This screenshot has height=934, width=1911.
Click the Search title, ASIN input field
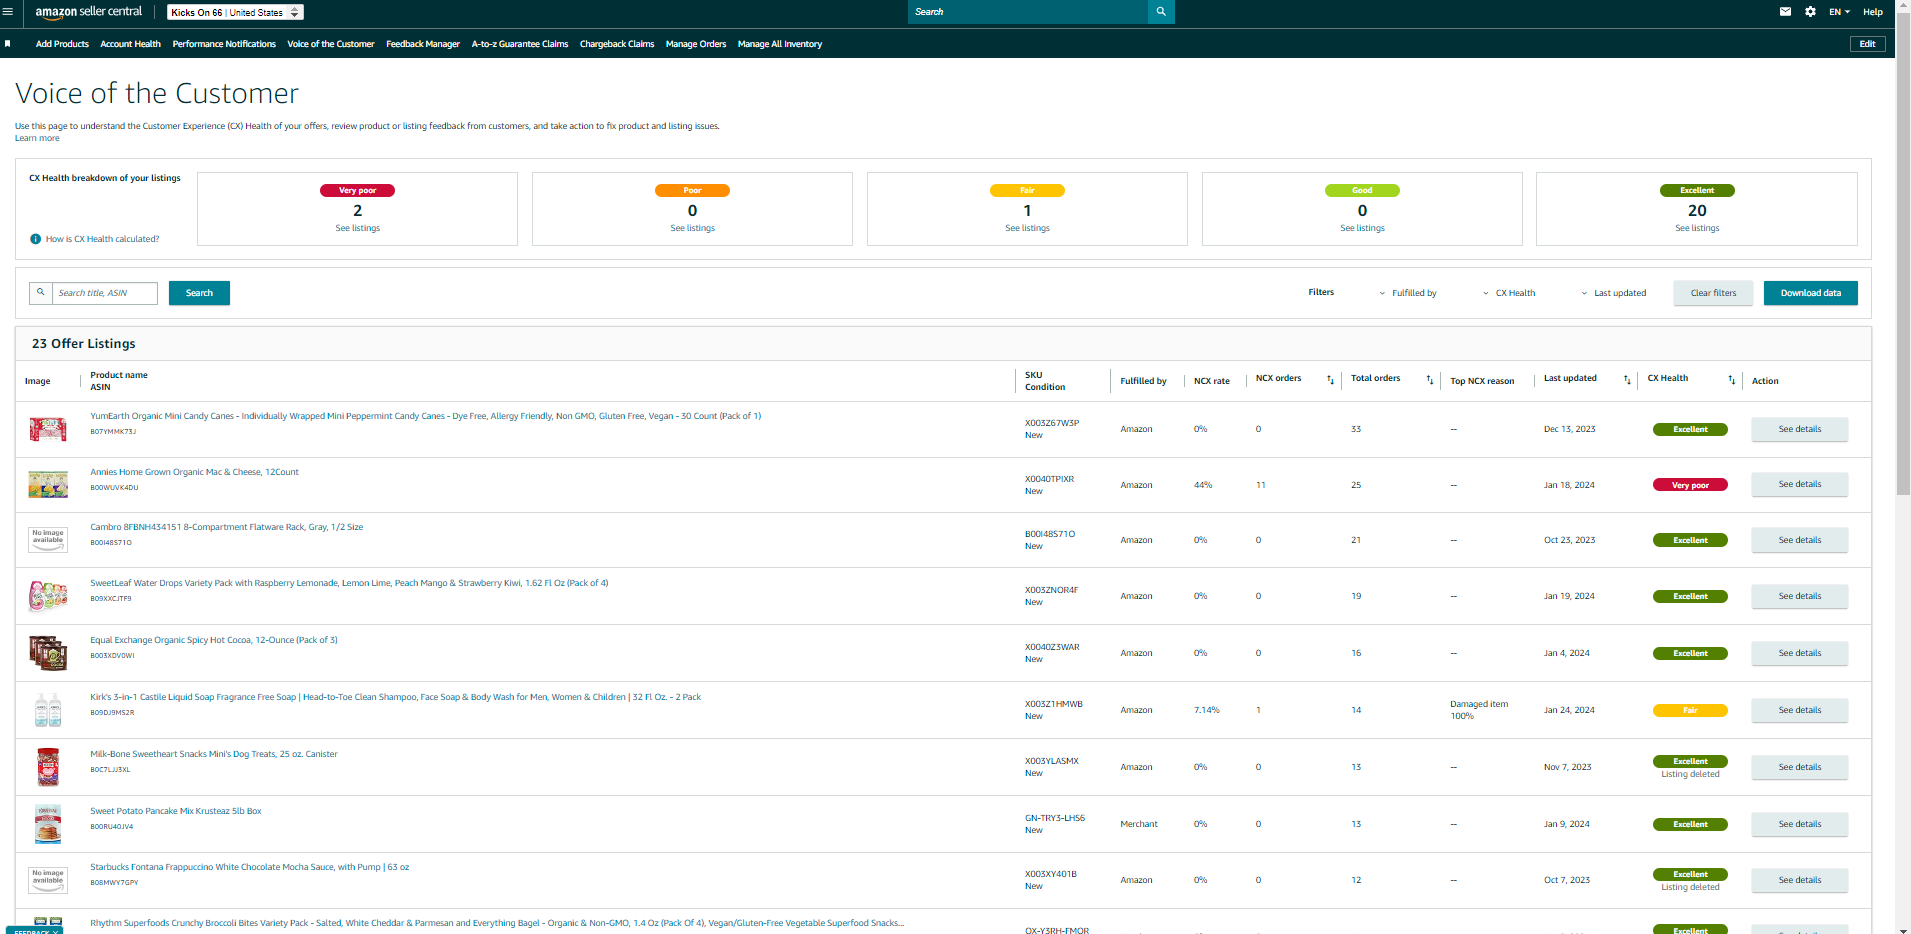pyautogui.click(x=104, y=293)
